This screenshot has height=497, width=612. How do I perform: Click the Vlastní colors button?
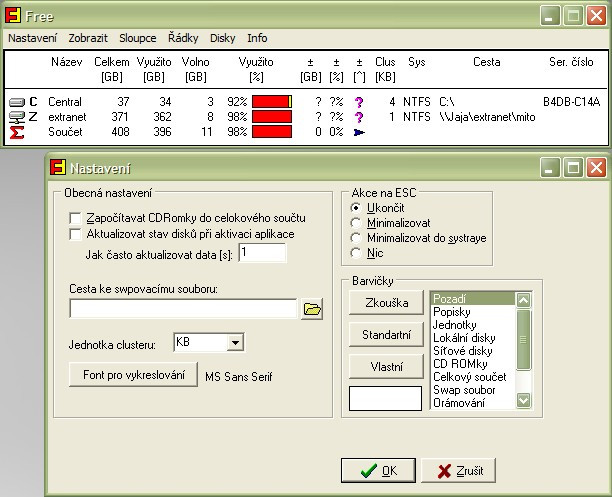pos(386,367)
